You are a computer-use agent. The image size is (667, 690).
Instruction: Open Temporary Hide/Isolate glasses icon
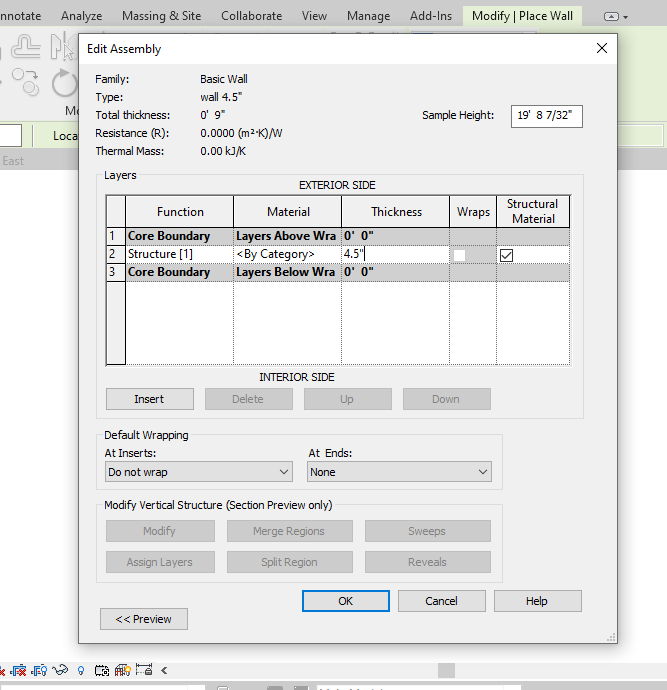point(60,671)
